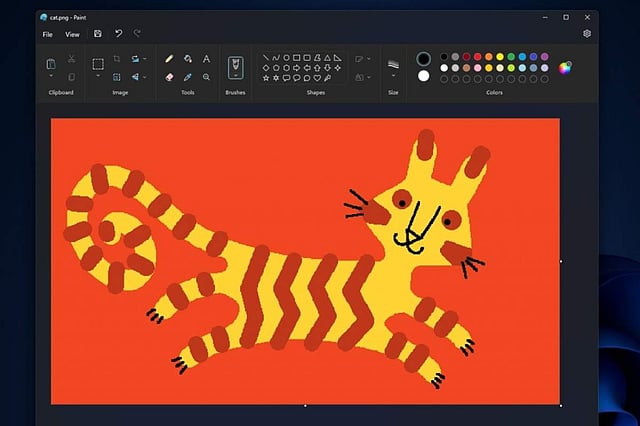The height and width of the screenshot is (426, 640).
Task: Select Color 1 black primary circle
Action: pos(423,59)
